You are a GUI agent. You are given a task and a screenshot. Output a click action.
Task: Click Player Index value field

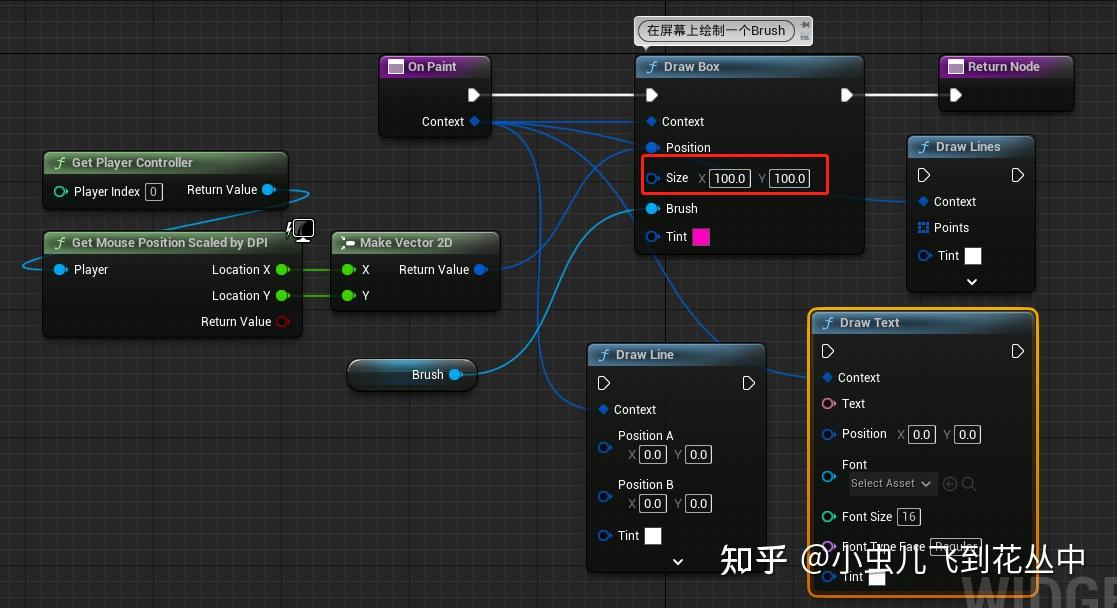pos(154,192)
